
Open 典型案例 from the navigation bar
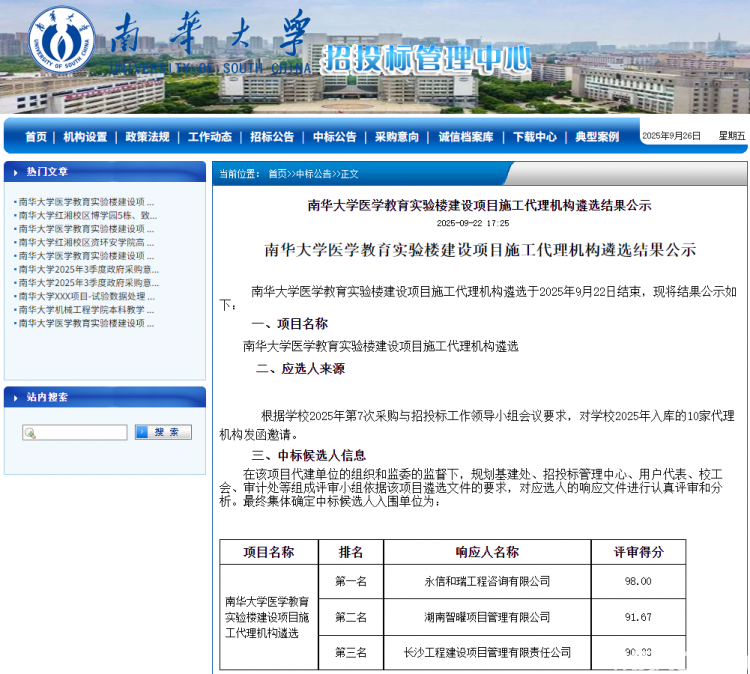point(597,137)
